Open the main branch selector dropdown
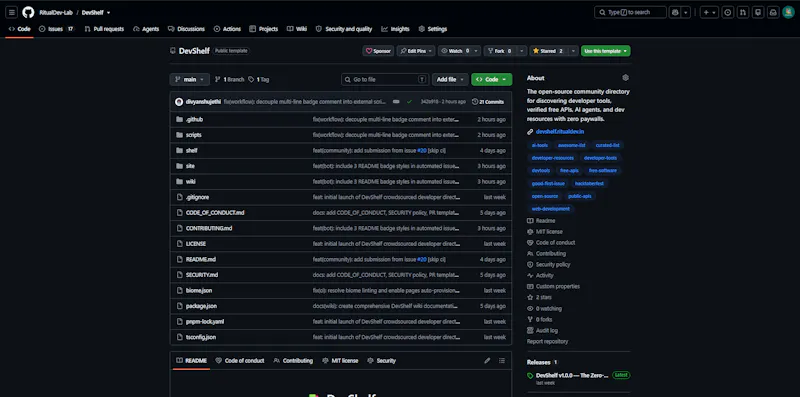Viewport: 800px width, 397px height. pyautogui.click(x=189, y=79)
